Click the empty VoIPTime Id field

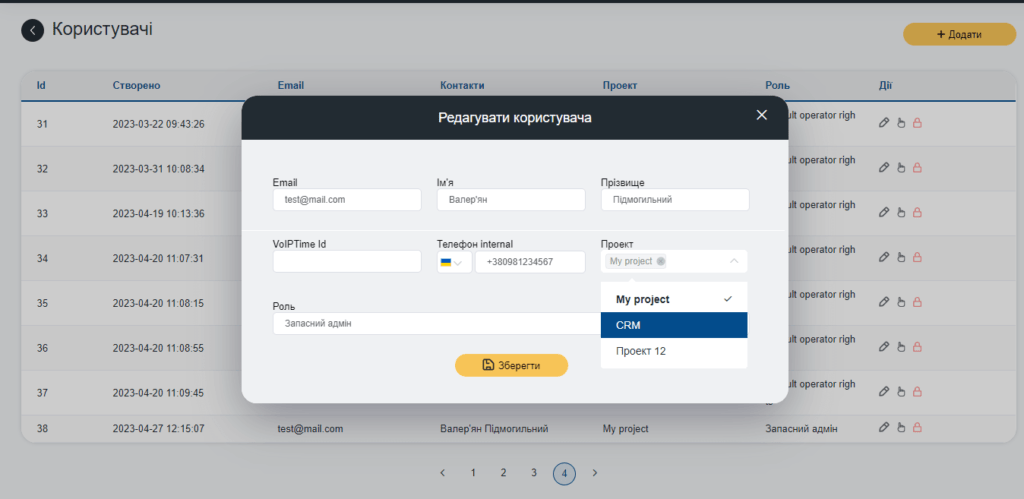(347, 262)
